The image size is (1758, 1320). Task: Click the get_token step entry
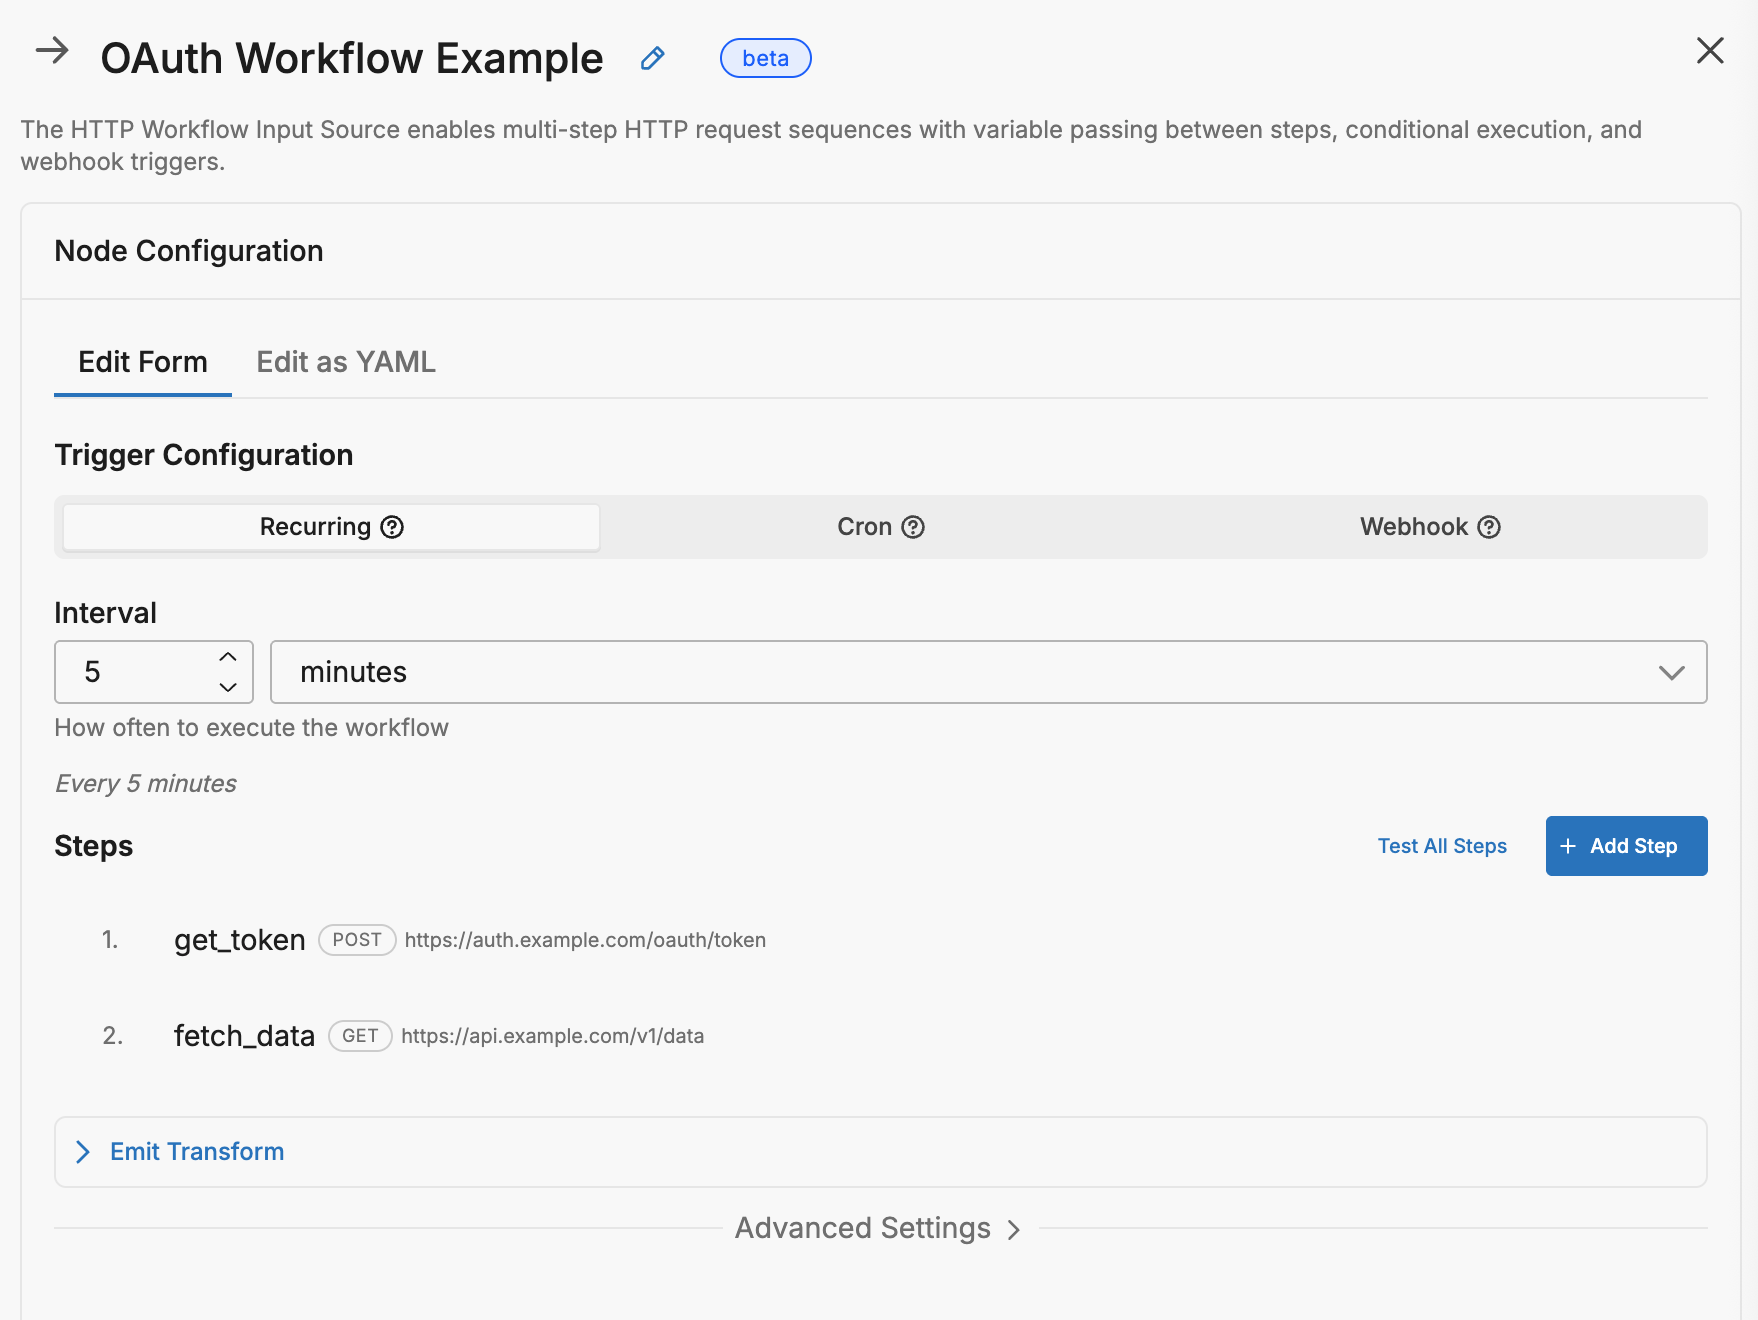click(239, 940)
